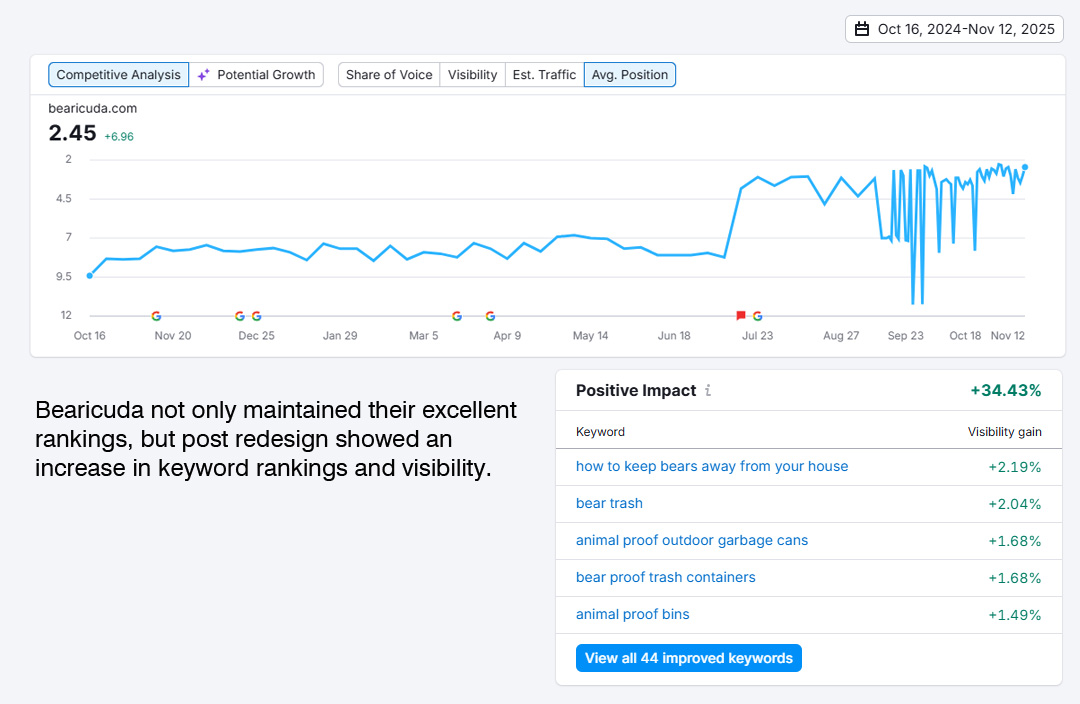This screenshot has height=704, width=1080.
Task: Select the Google icon near Apr 9
Action: click(x=490, y=315)
